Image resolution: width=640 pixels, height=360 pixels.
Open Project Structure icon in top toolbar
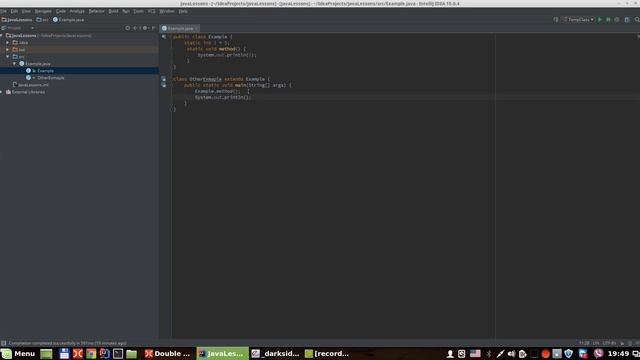[x=627, y=20]
